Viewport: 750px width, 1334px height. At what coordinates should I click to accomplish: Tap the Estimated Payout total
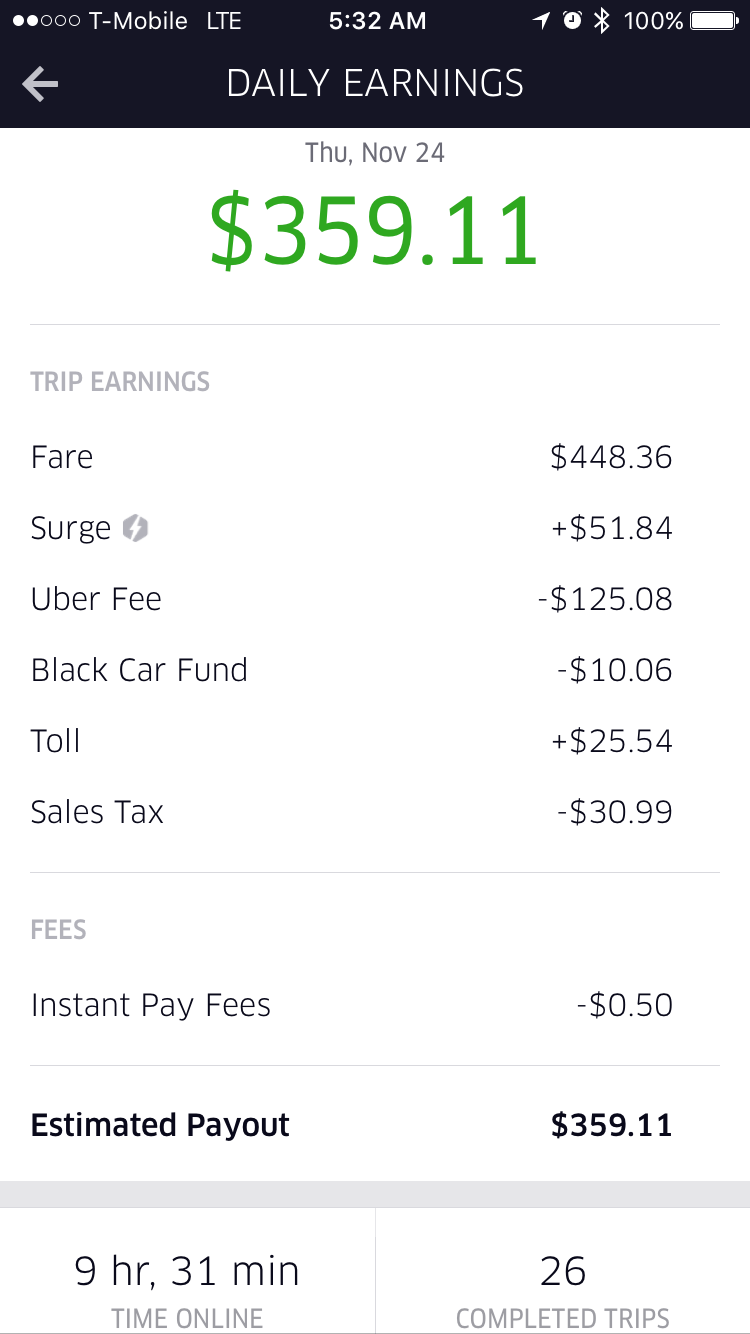coord(611,1125)
